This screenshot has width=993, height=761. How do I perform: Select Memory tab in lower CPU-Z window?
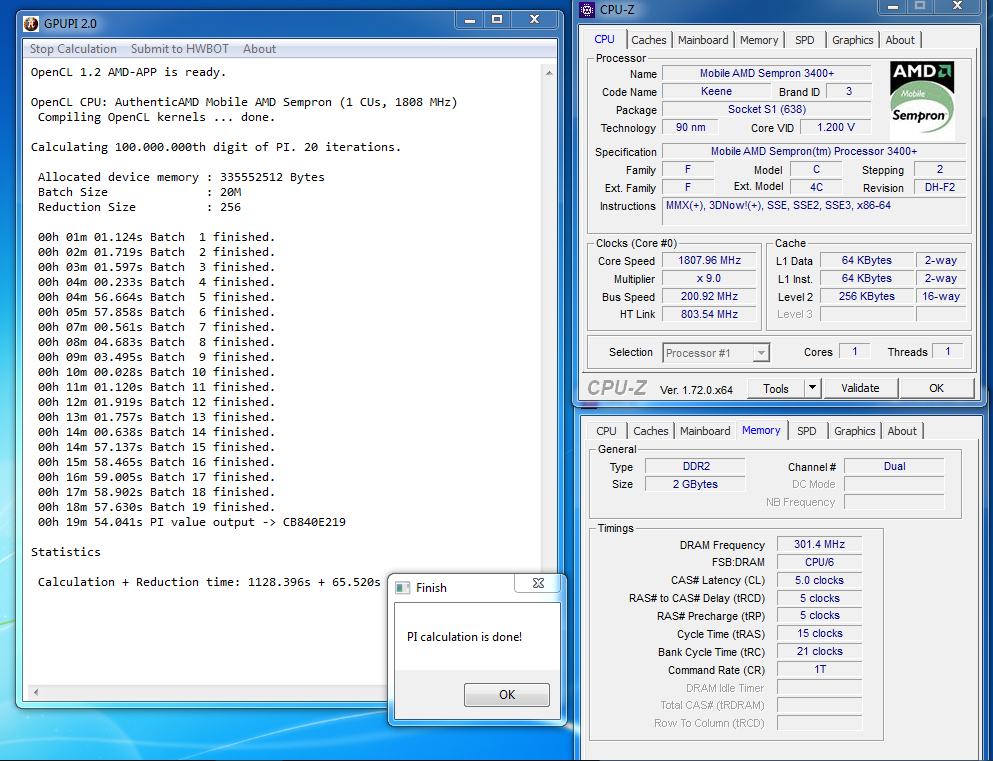[761, 431]
